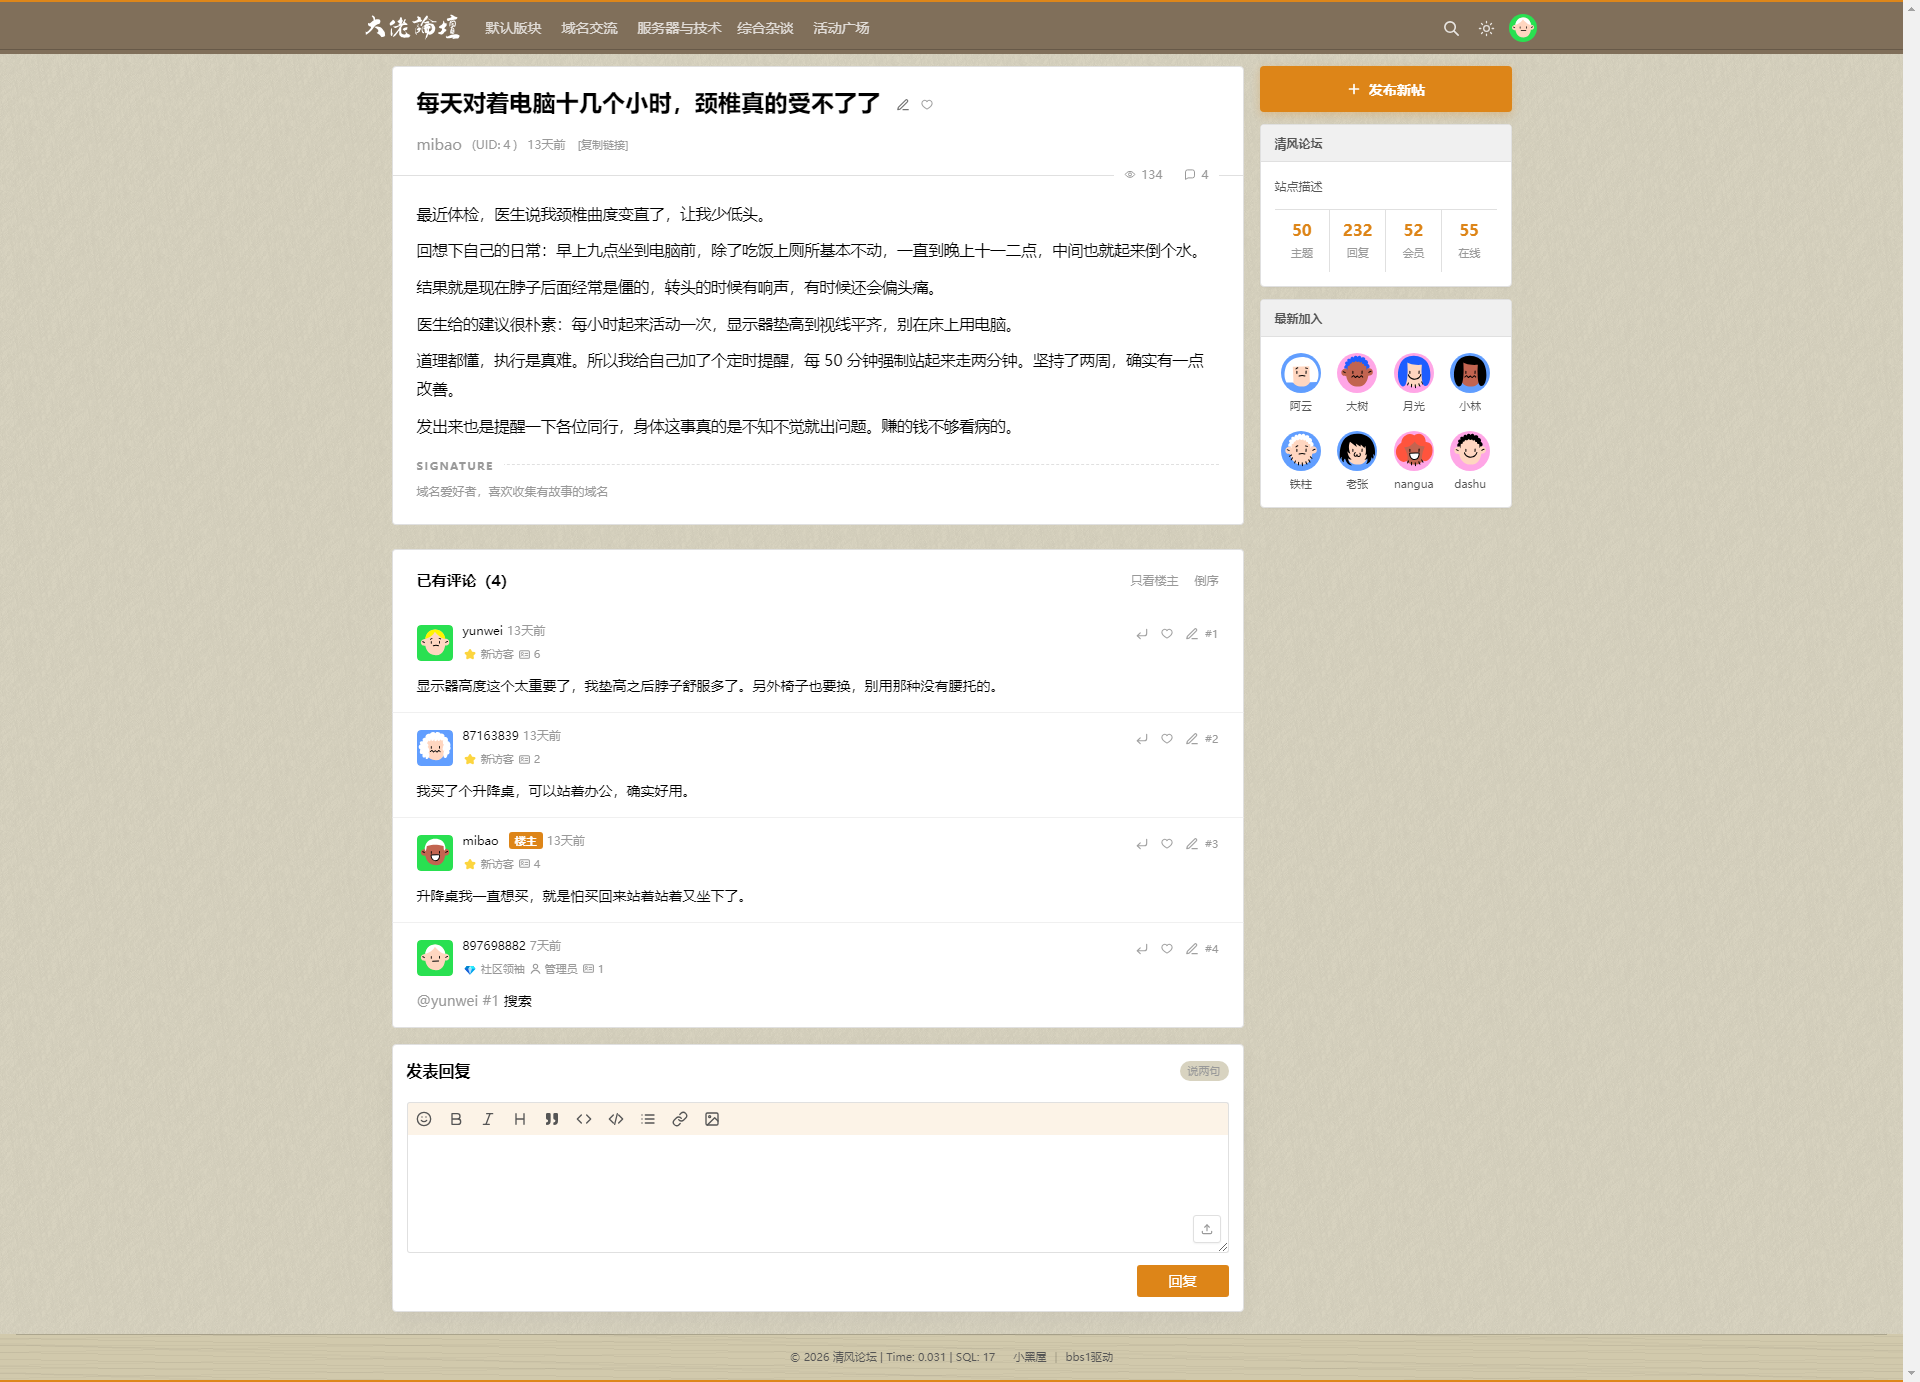Open dashu member avatar
1920x1382 pixels.
[1470, 451]
